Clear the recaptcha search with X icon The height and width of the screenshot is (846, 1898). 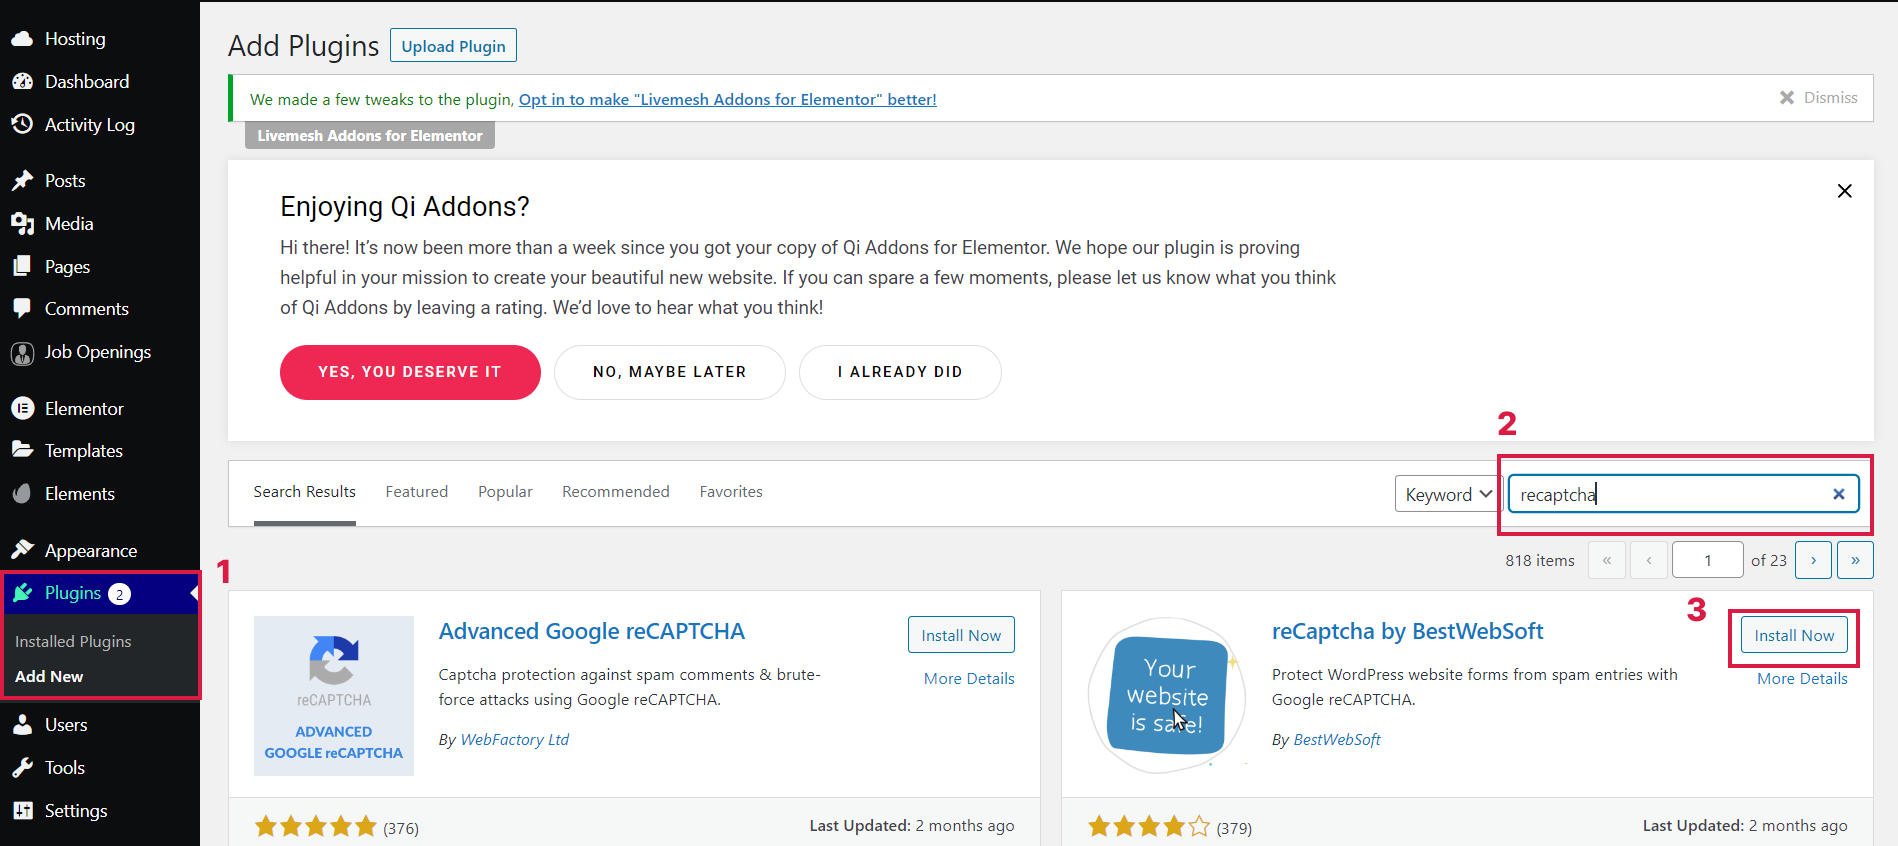click(1838, 494)
